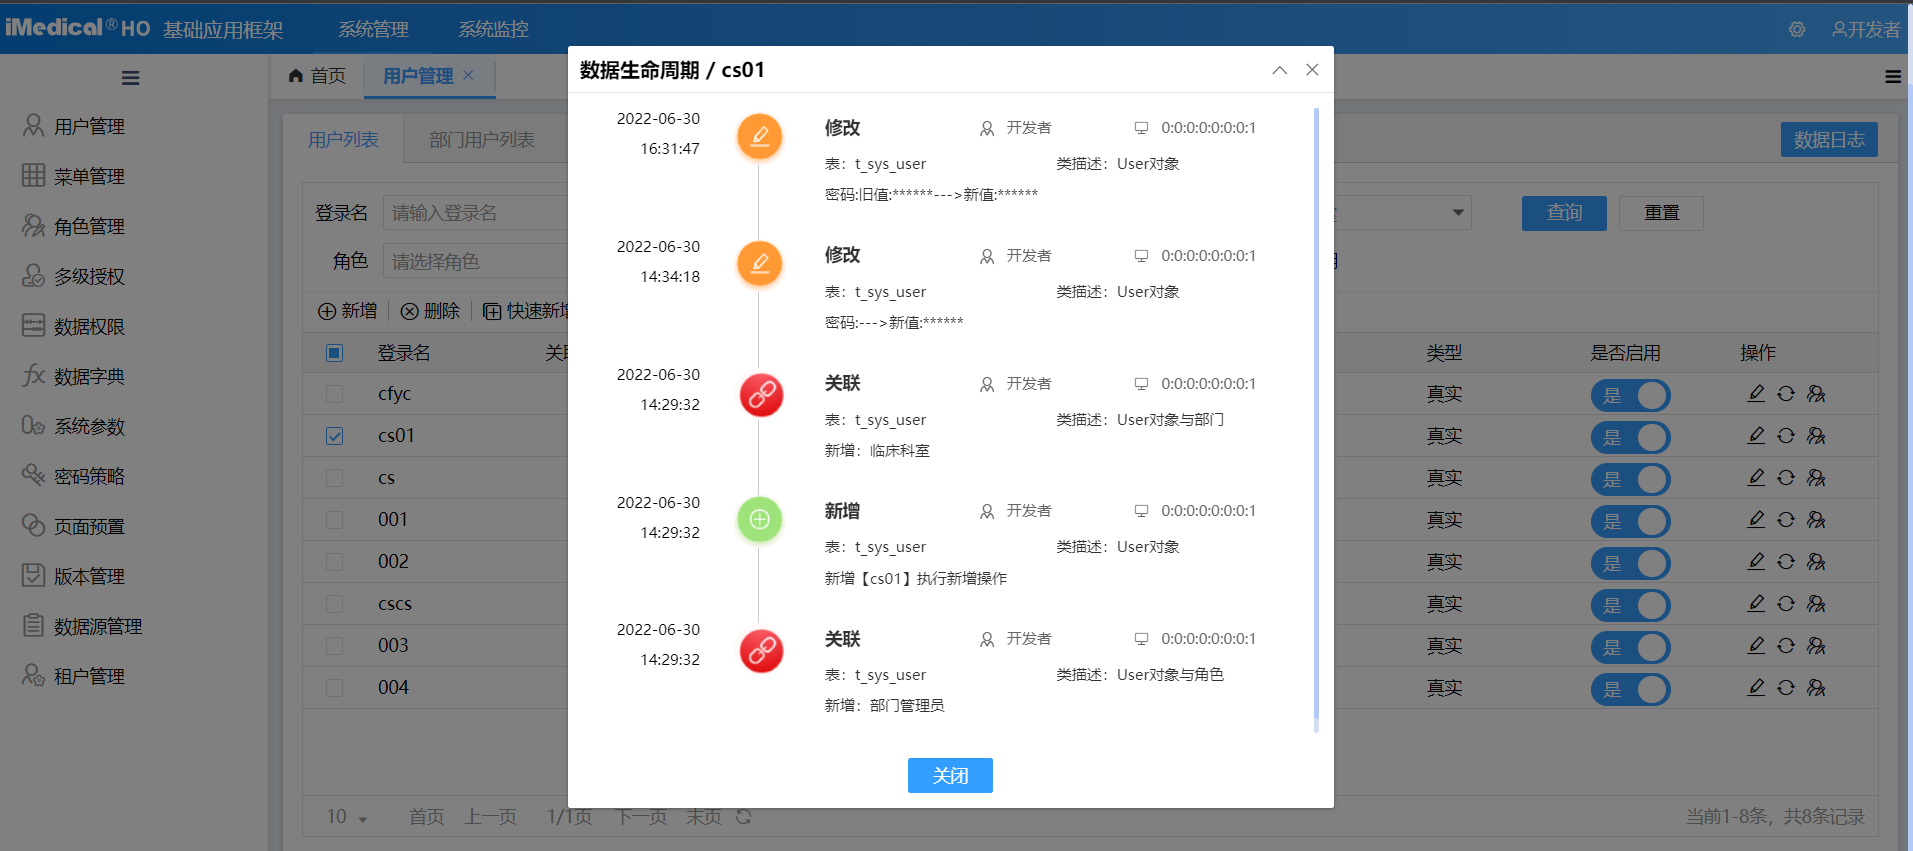
Task: Click 关闭 button in dialog
Action: coord(950,775)
